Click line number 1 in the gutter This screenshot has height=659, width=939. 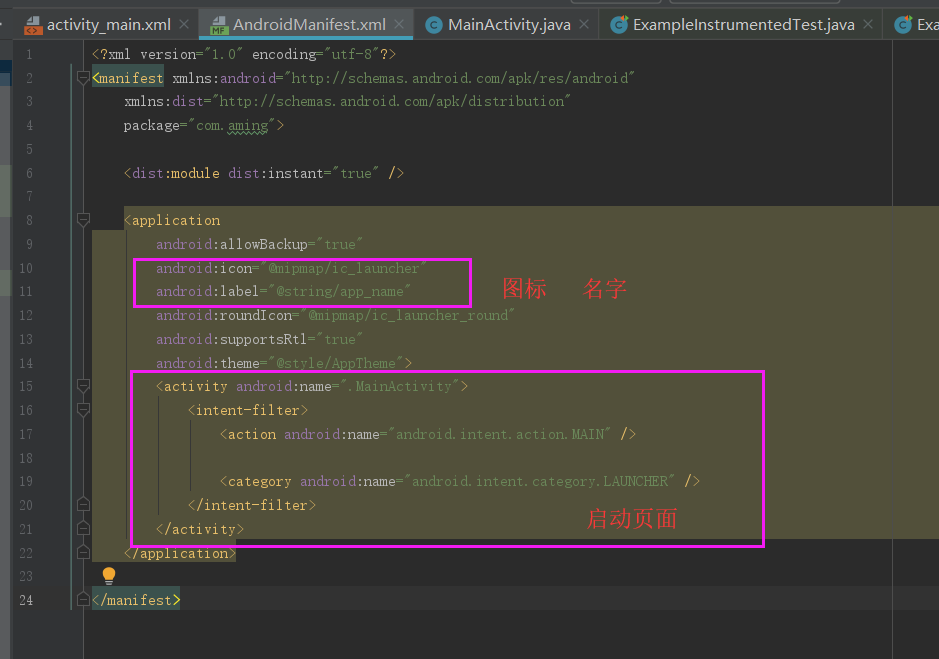(x=29, y=55)
